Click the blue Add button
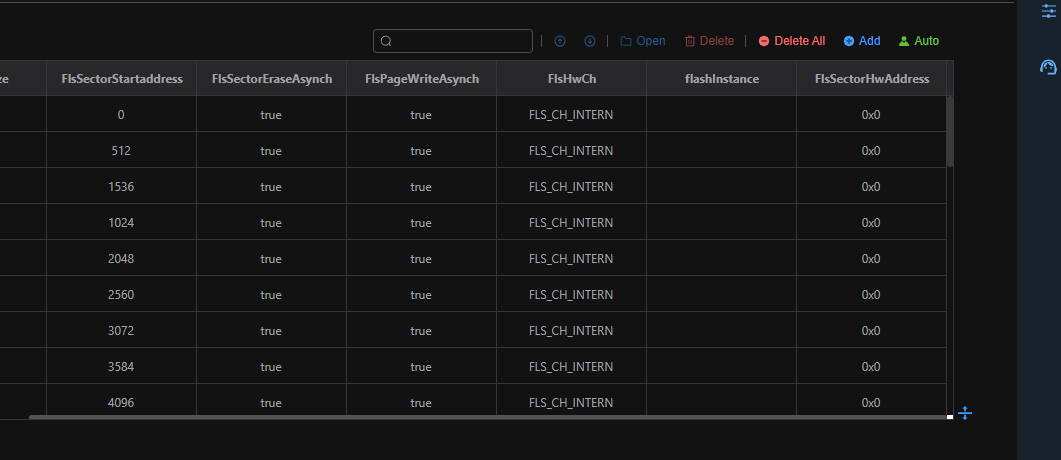1061x460 pixels. [x=862, y=41]
